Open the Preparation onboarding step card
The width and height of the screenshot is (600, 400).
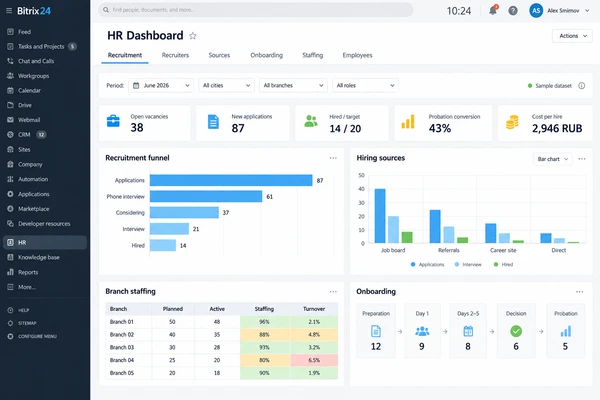(376, 331)
